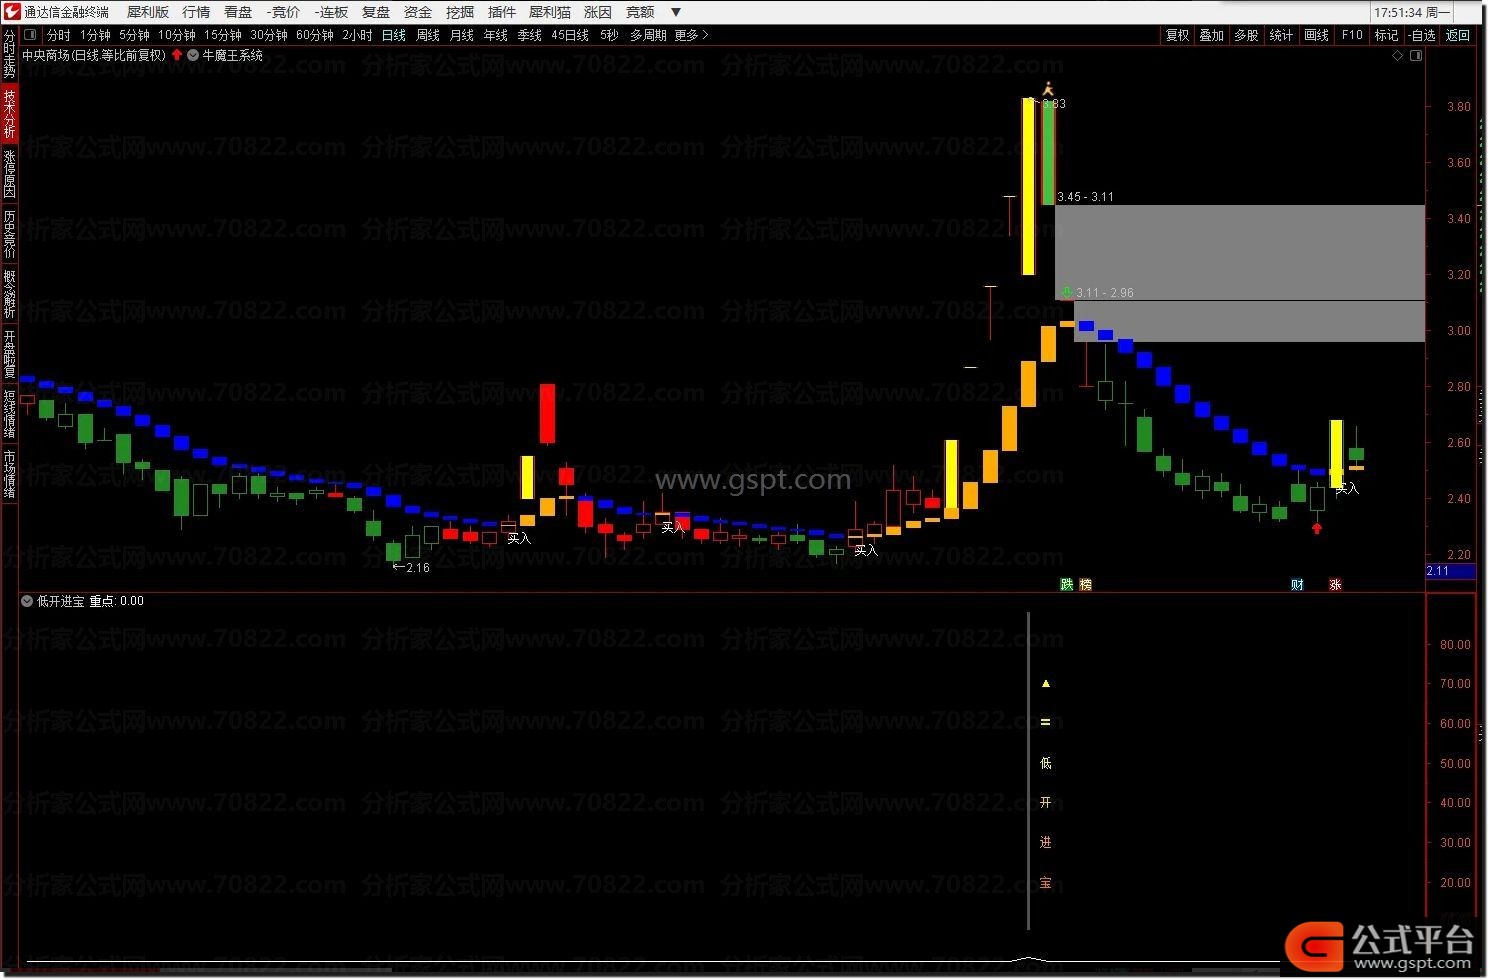Toggle the panel layout icon beside 分时
Viewport: 1490px width, 980px height.
point(30,35)
